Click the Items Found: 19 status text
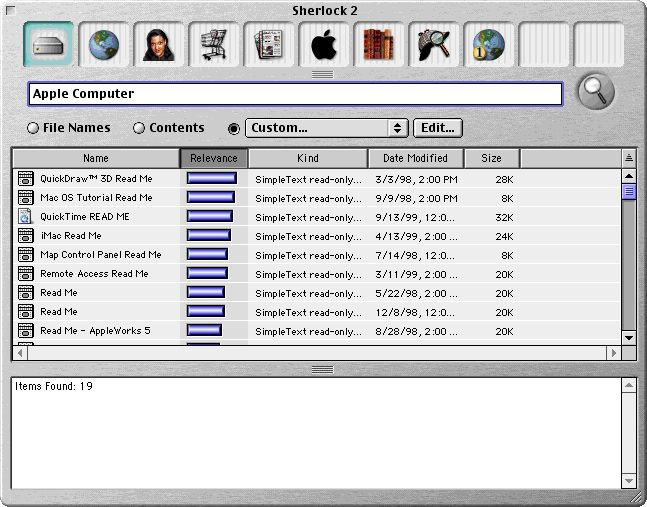 click(54, 386)
